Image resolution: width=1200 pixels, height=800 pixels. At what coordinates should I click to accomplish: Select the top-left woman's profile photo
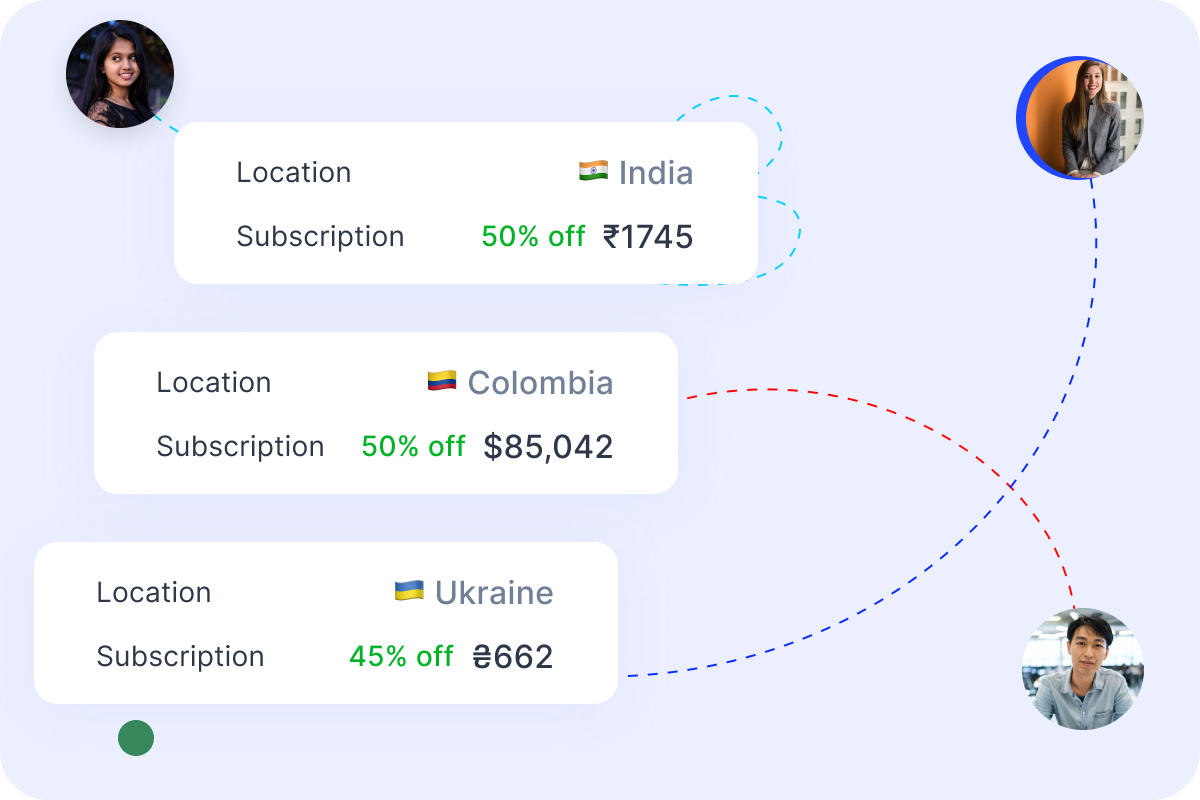click(x=120, y=74)
